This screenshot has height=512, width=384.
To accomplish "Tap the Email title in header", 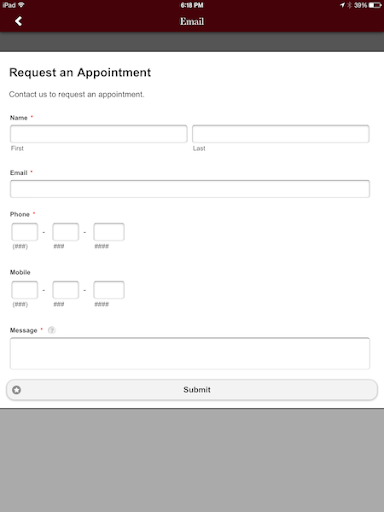I will click(192, 21).
